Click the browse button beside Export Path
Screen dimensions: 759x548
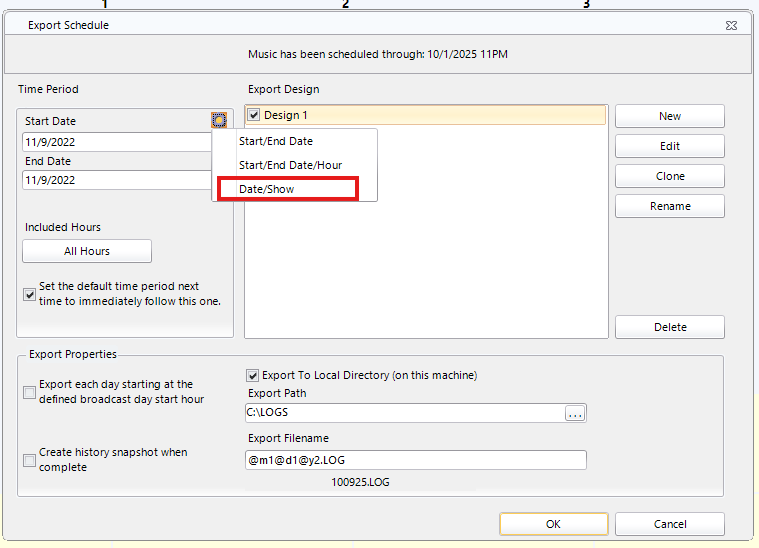coord(575,413)
